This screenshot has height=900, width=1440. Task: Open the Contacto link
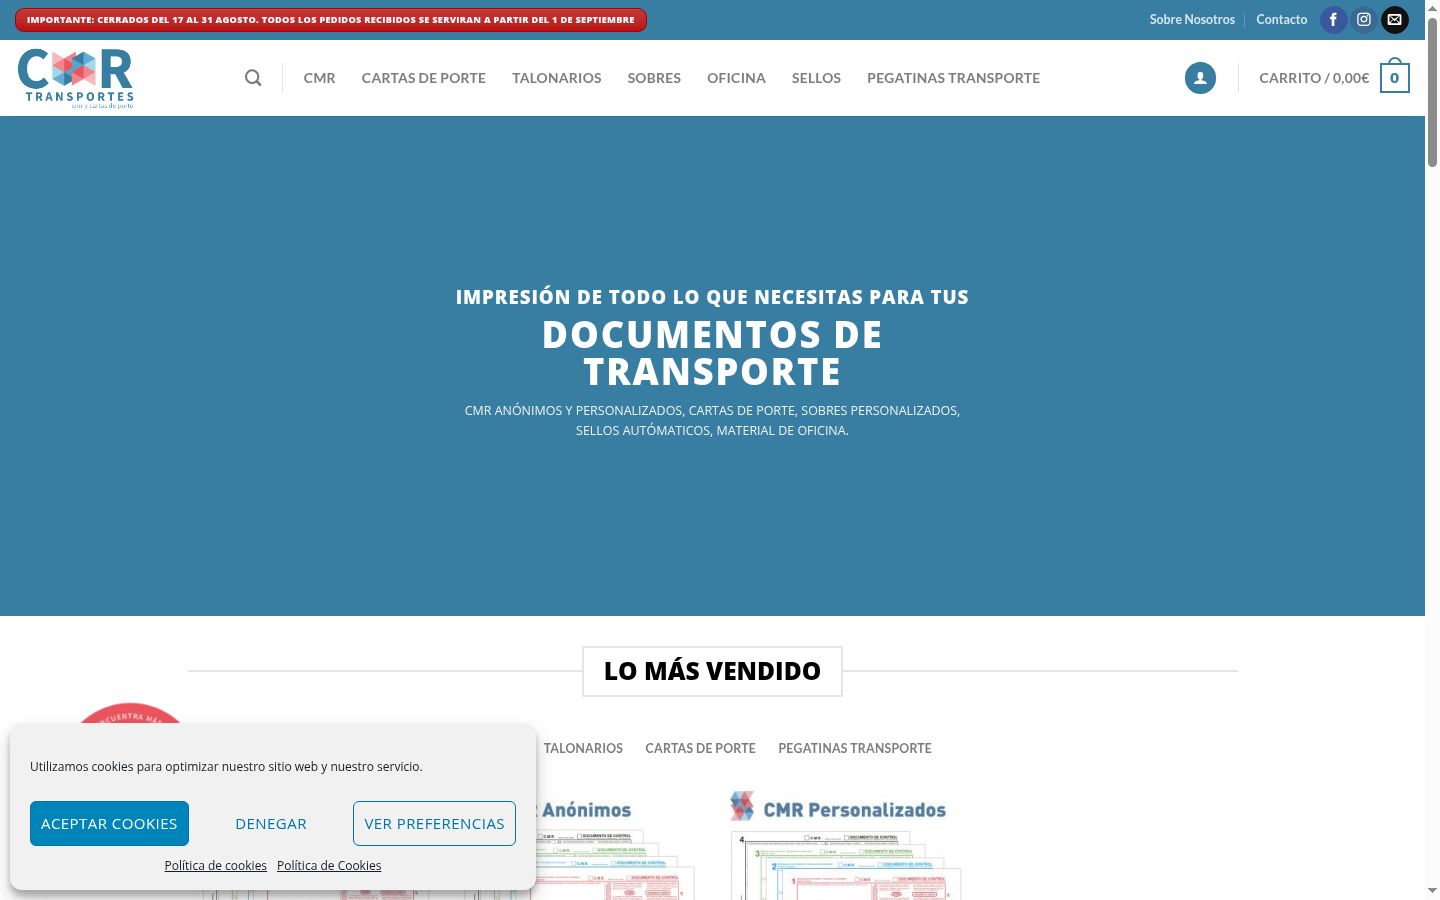pyautogui.click(x=1282, y=20)
